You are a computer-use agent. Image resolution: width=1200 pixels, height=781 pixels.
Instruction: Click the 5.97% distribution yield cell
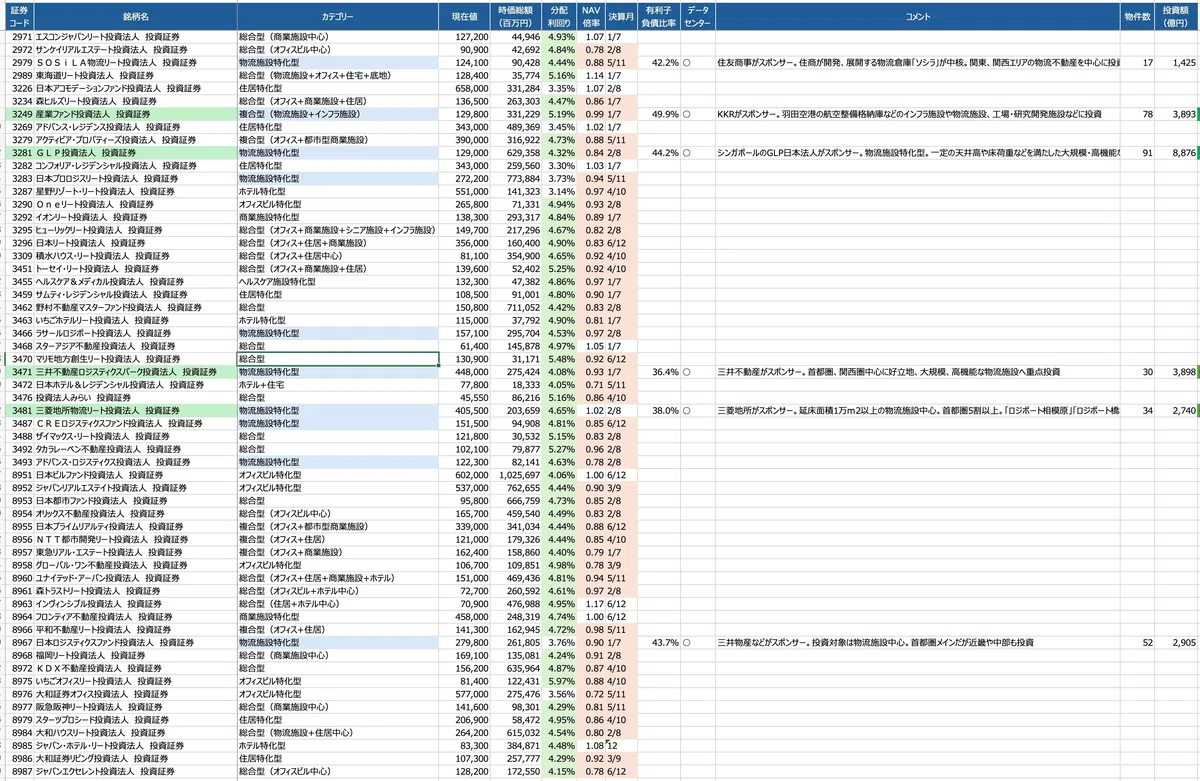[x=561, y=682]
